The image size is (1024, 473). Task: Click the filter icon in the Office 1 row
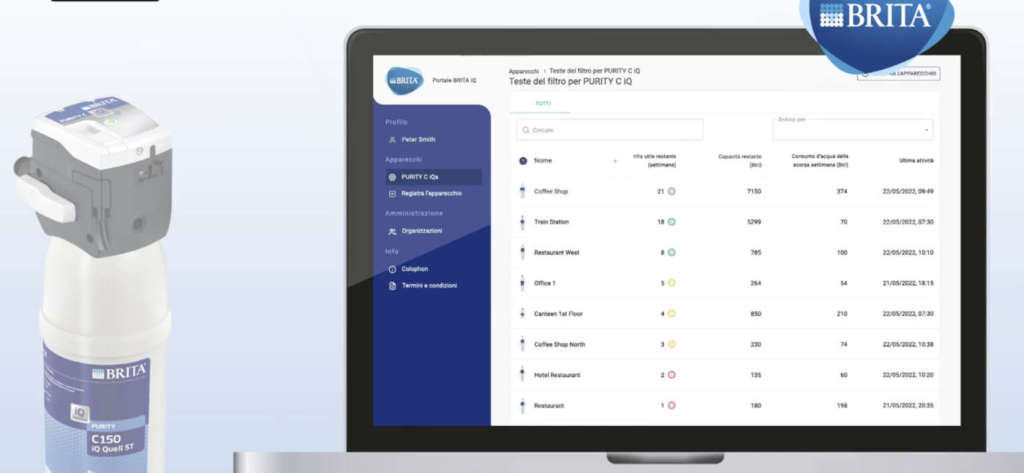[x=522, y=284]
